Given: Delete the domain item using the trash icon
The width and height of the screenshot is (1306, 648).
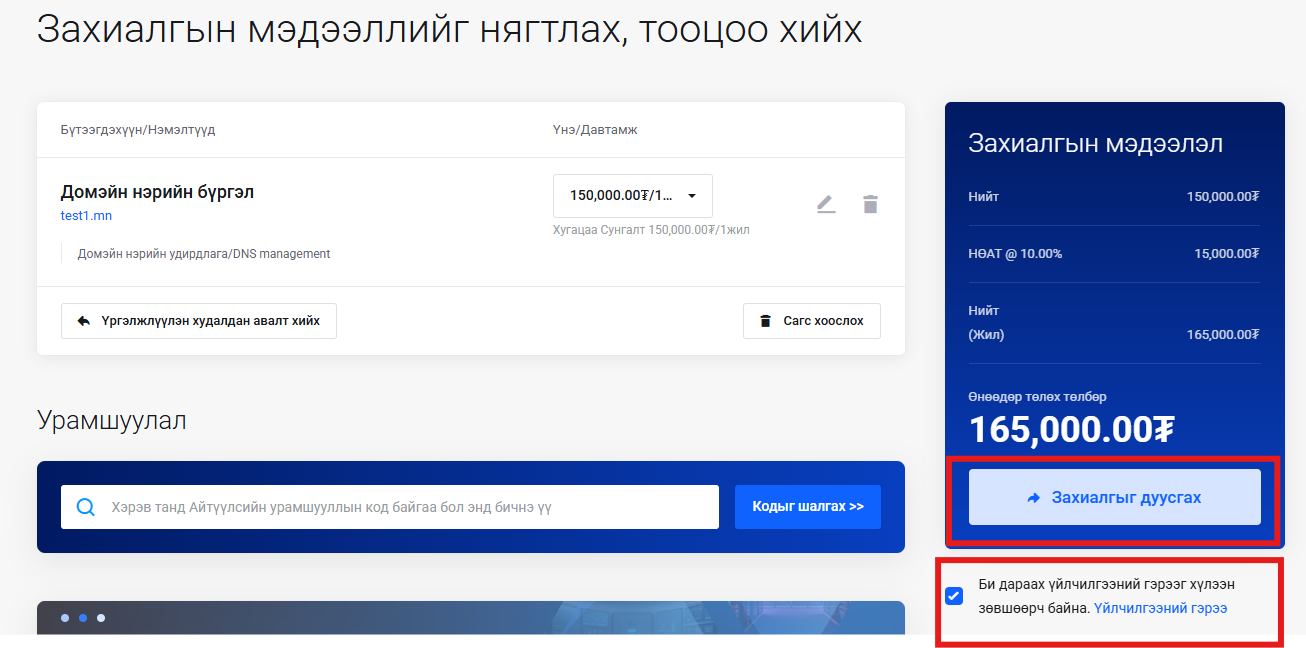Looking at the screenshot, I should coord(870,205).
